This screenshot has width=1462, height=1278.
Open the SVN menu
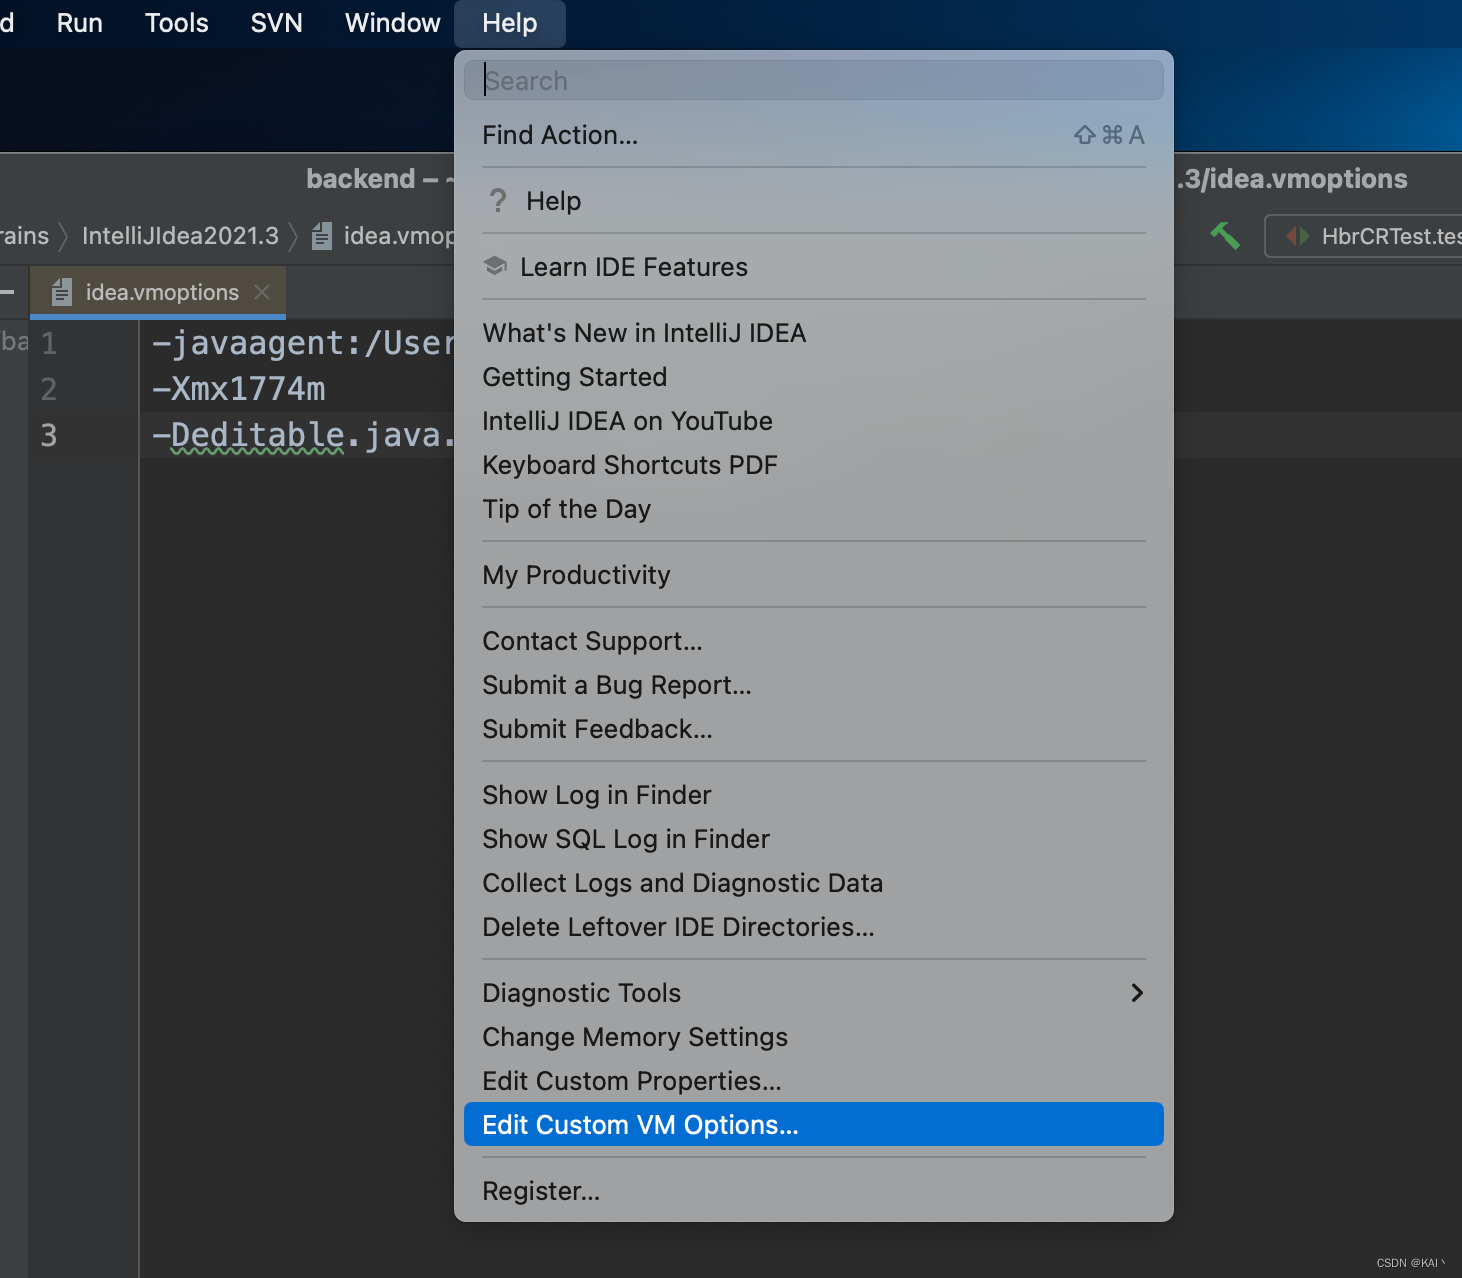(277, 23)
